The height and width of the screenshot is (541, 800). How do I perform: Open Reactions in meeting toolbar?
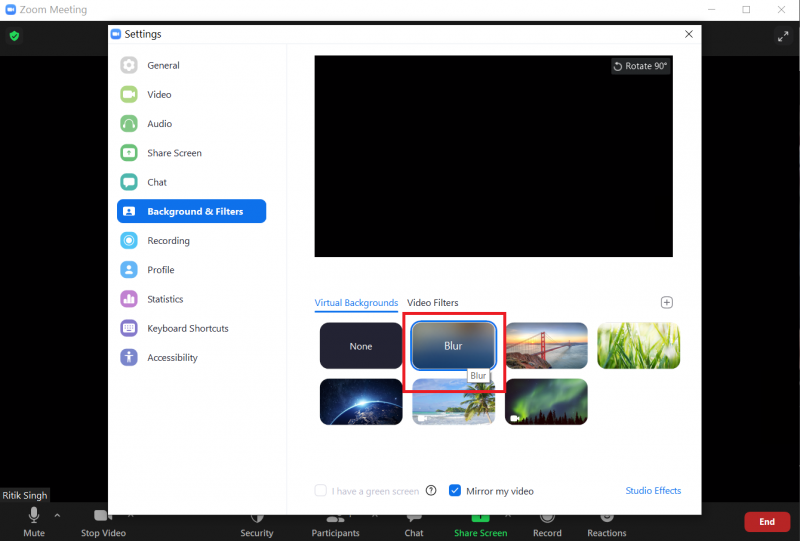pyautogui.click(x=607, y=527)
